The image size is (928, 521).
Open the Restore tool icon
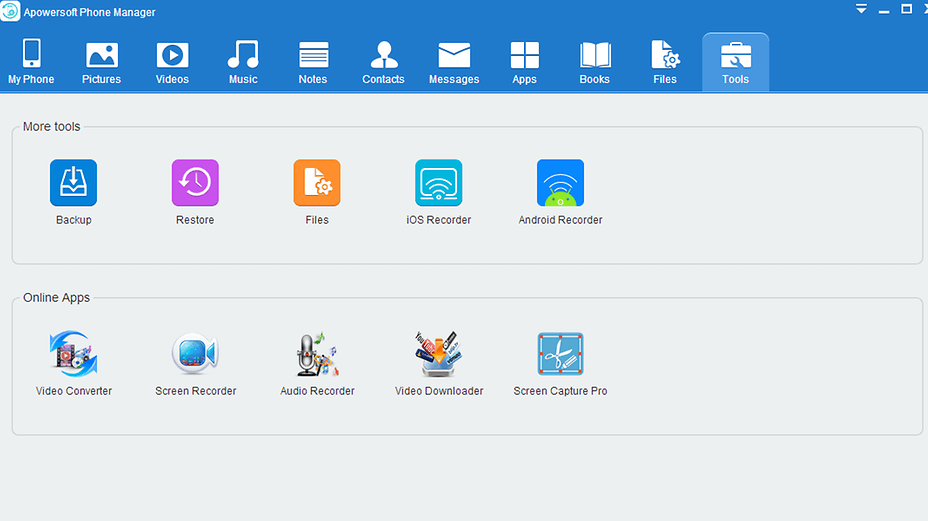pos(195,182)
